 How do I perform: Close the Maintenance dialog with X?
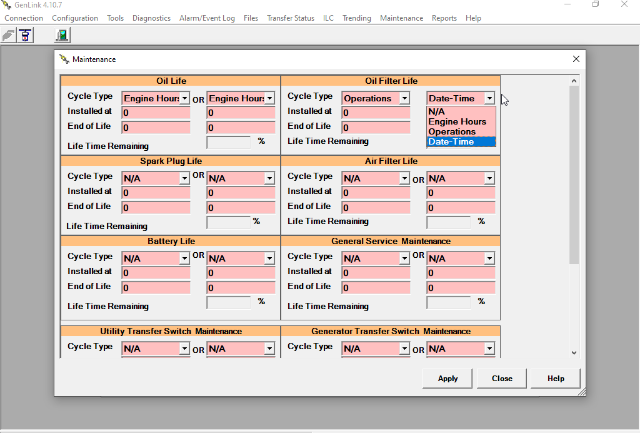tap(576, 59)
